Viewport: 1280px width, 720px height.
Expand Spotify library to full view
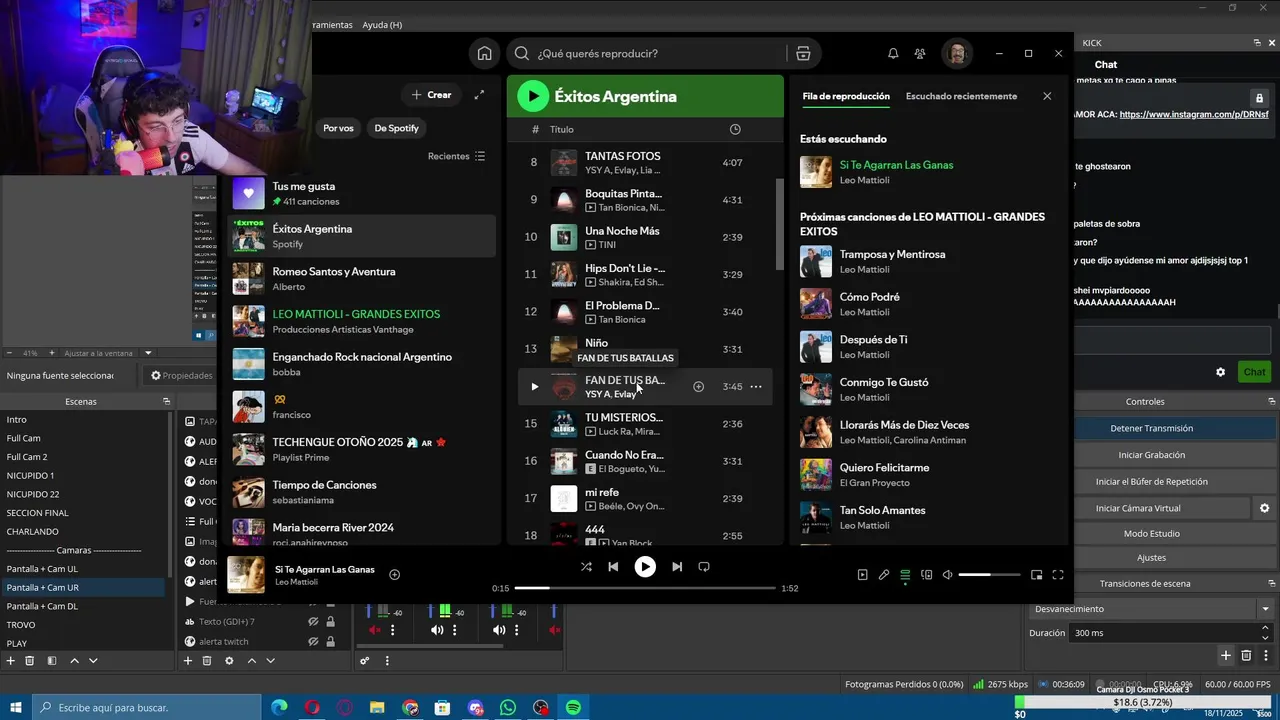click(479, 94)
